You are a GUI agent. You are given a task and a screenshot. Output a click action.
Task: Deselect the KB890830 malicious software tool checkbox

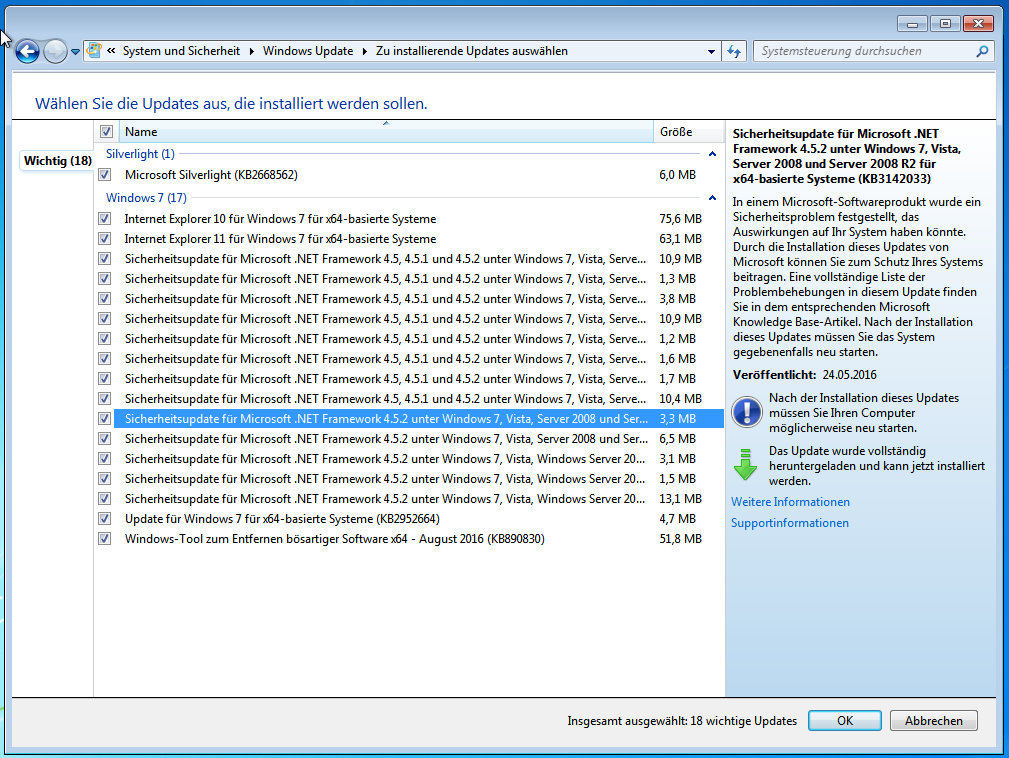pos(105,539)
